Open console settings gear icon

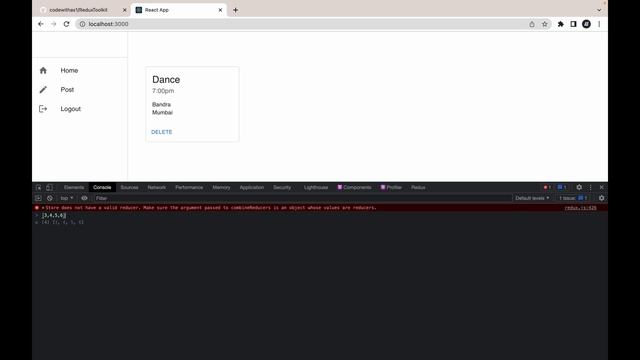click(601, 198)
